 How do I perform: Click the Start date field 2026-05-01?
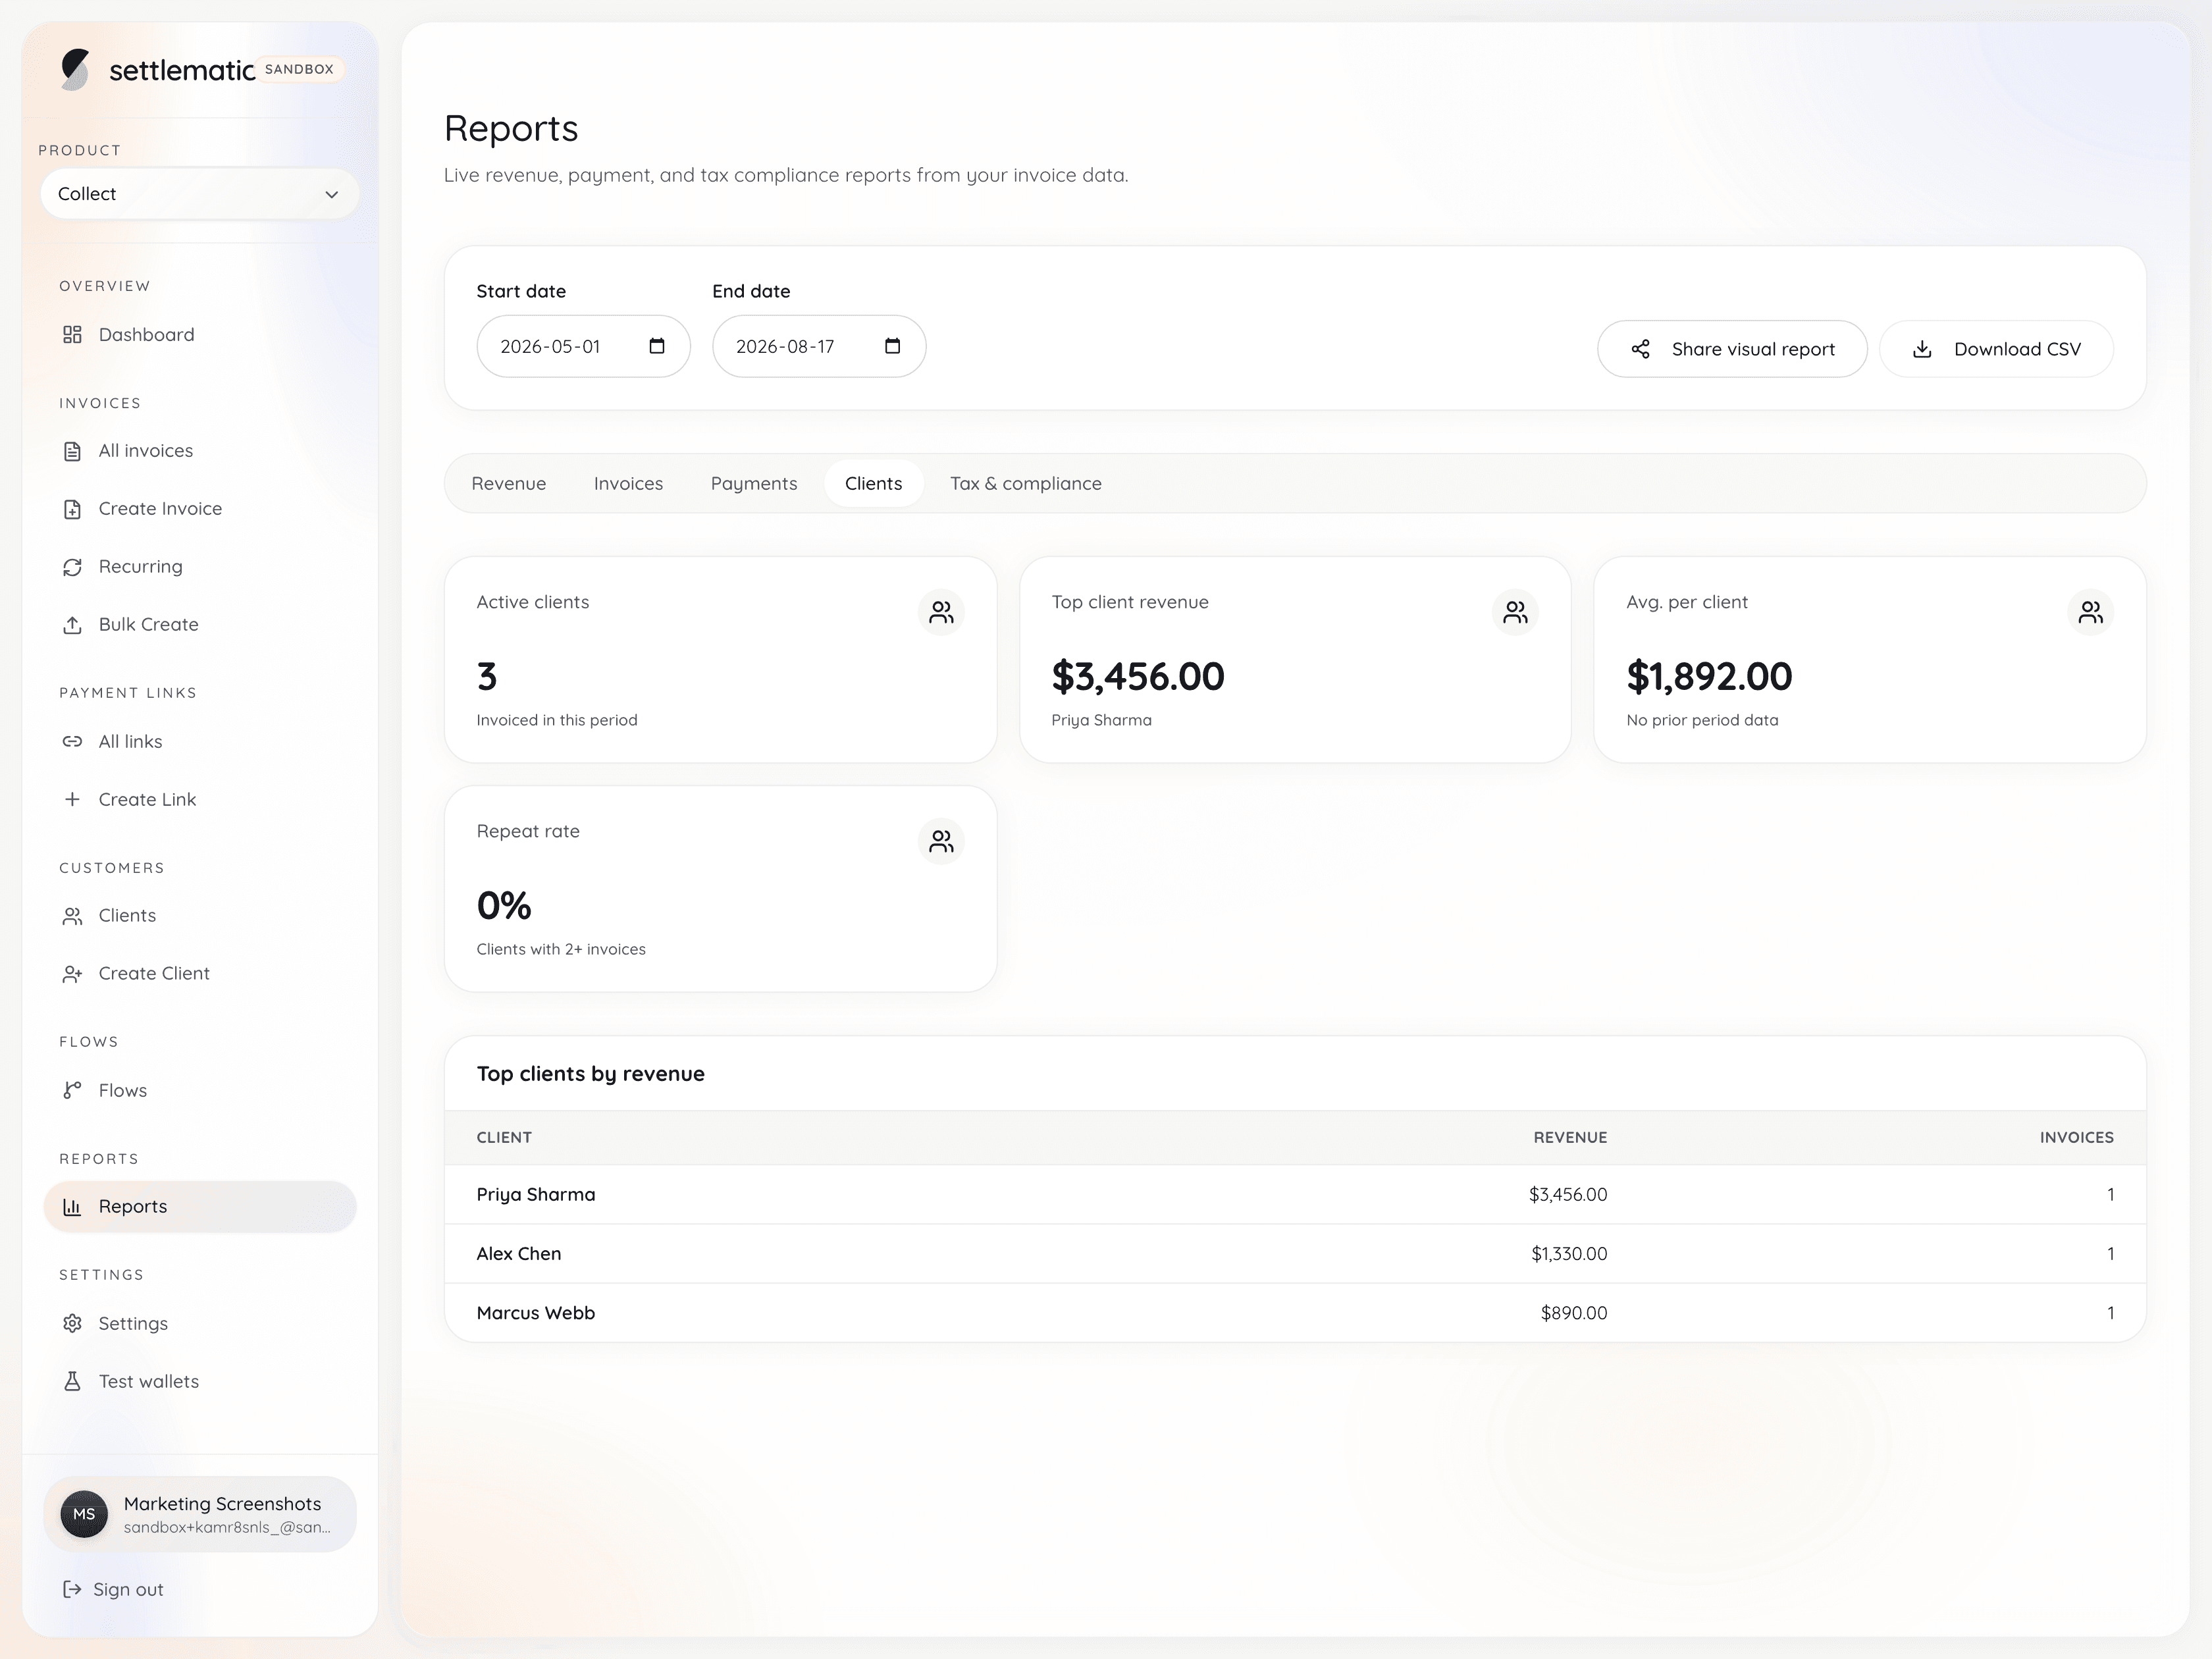point(583,346)
